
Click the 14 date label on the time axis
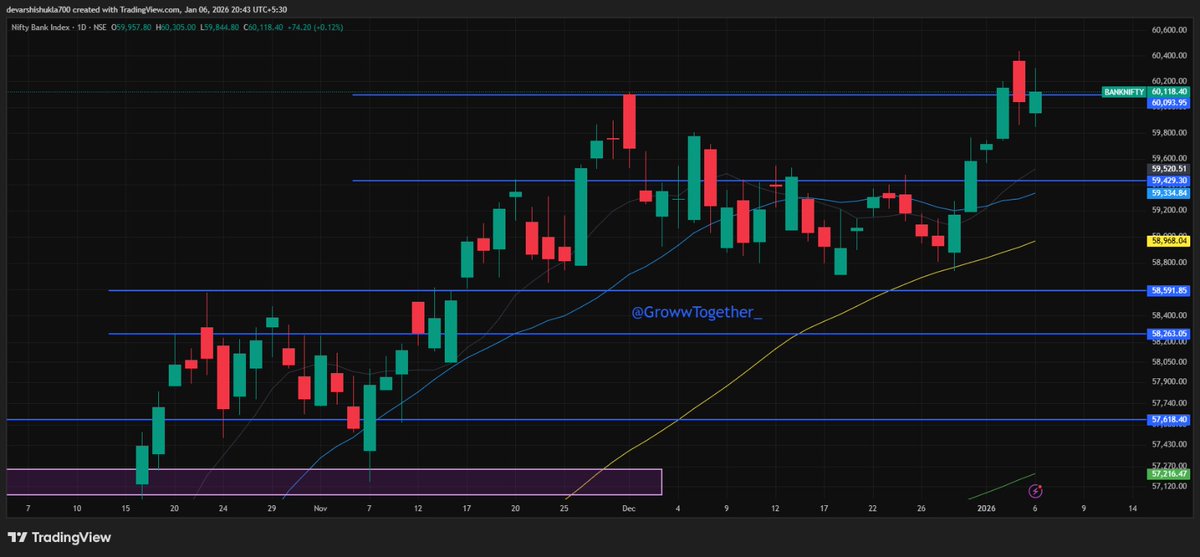(1132, 509)
